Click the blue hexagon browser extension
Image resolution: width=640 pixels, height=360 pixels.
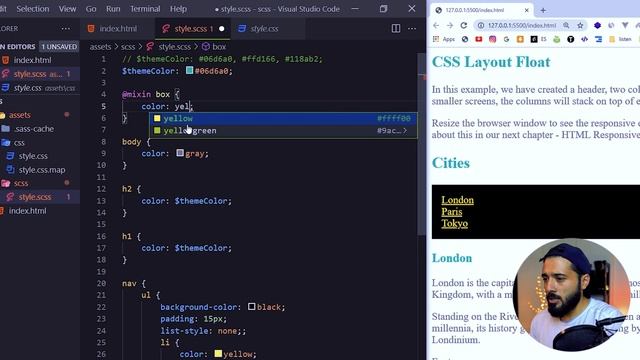coord(597,25)
